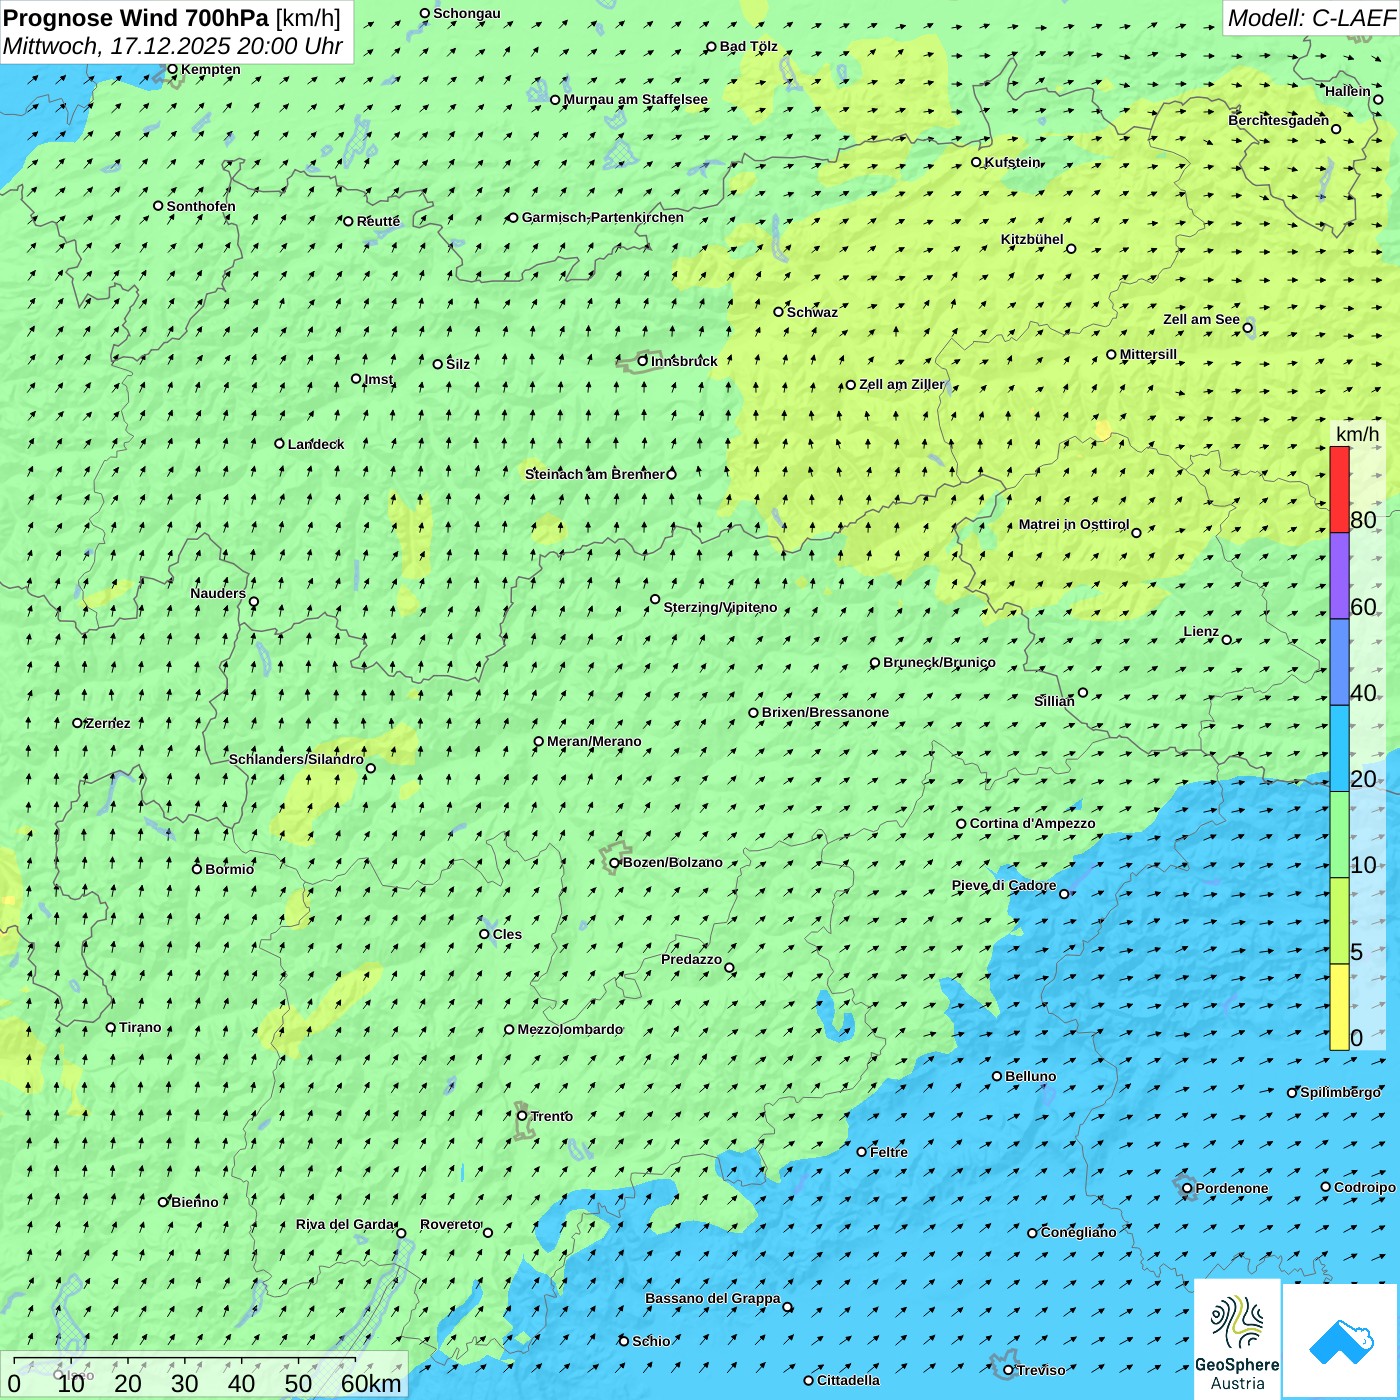Select the yellow 0 km/h legend segment
This screenshot has height=1400, width=1400.
(x=1339, y=1007)
